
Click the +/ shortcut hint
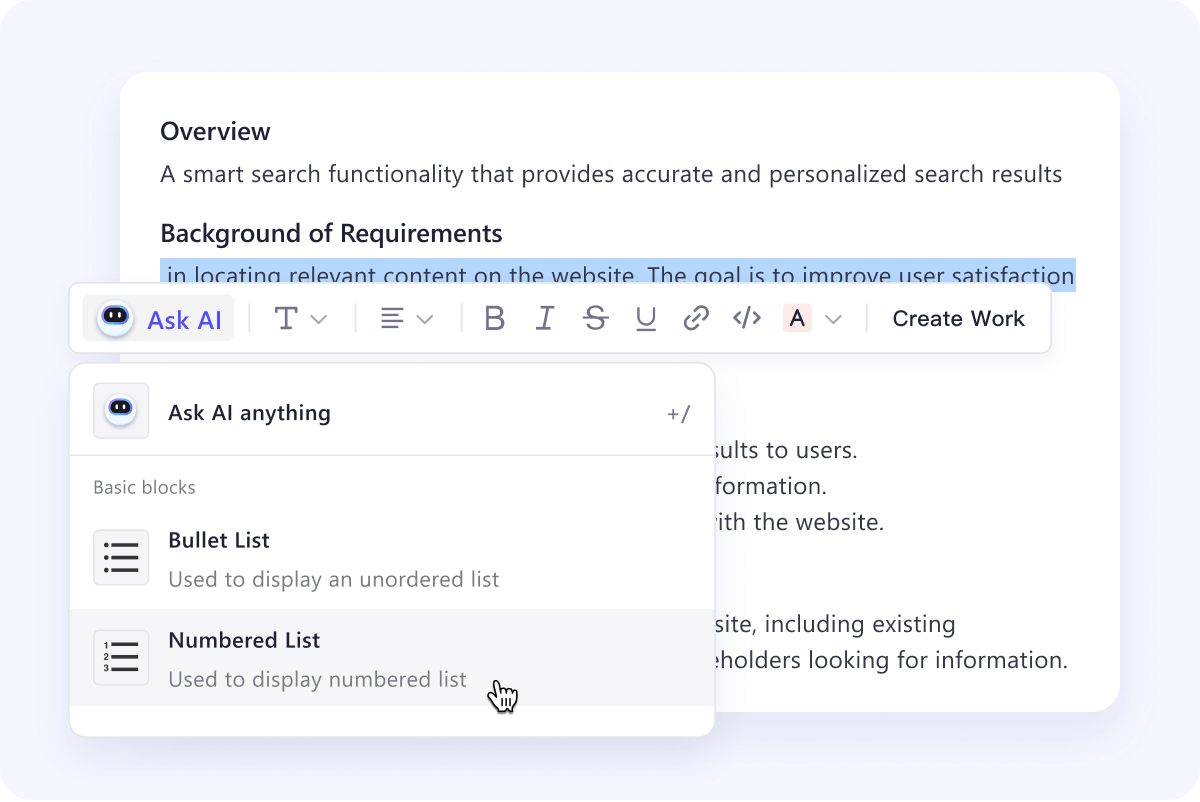tap(679, 412)
